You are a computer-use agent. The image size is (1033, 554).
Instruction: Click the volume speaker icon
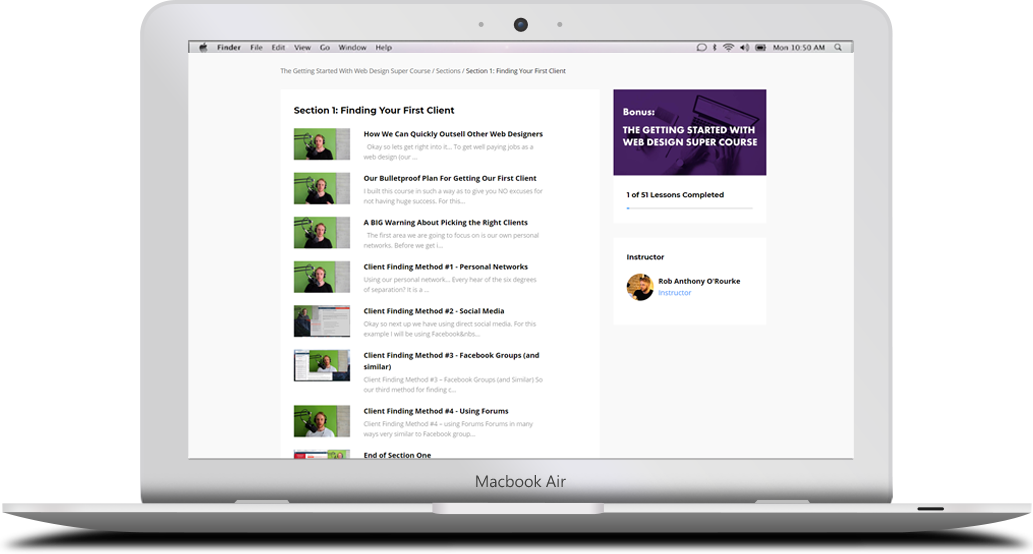tap(744, 47)
